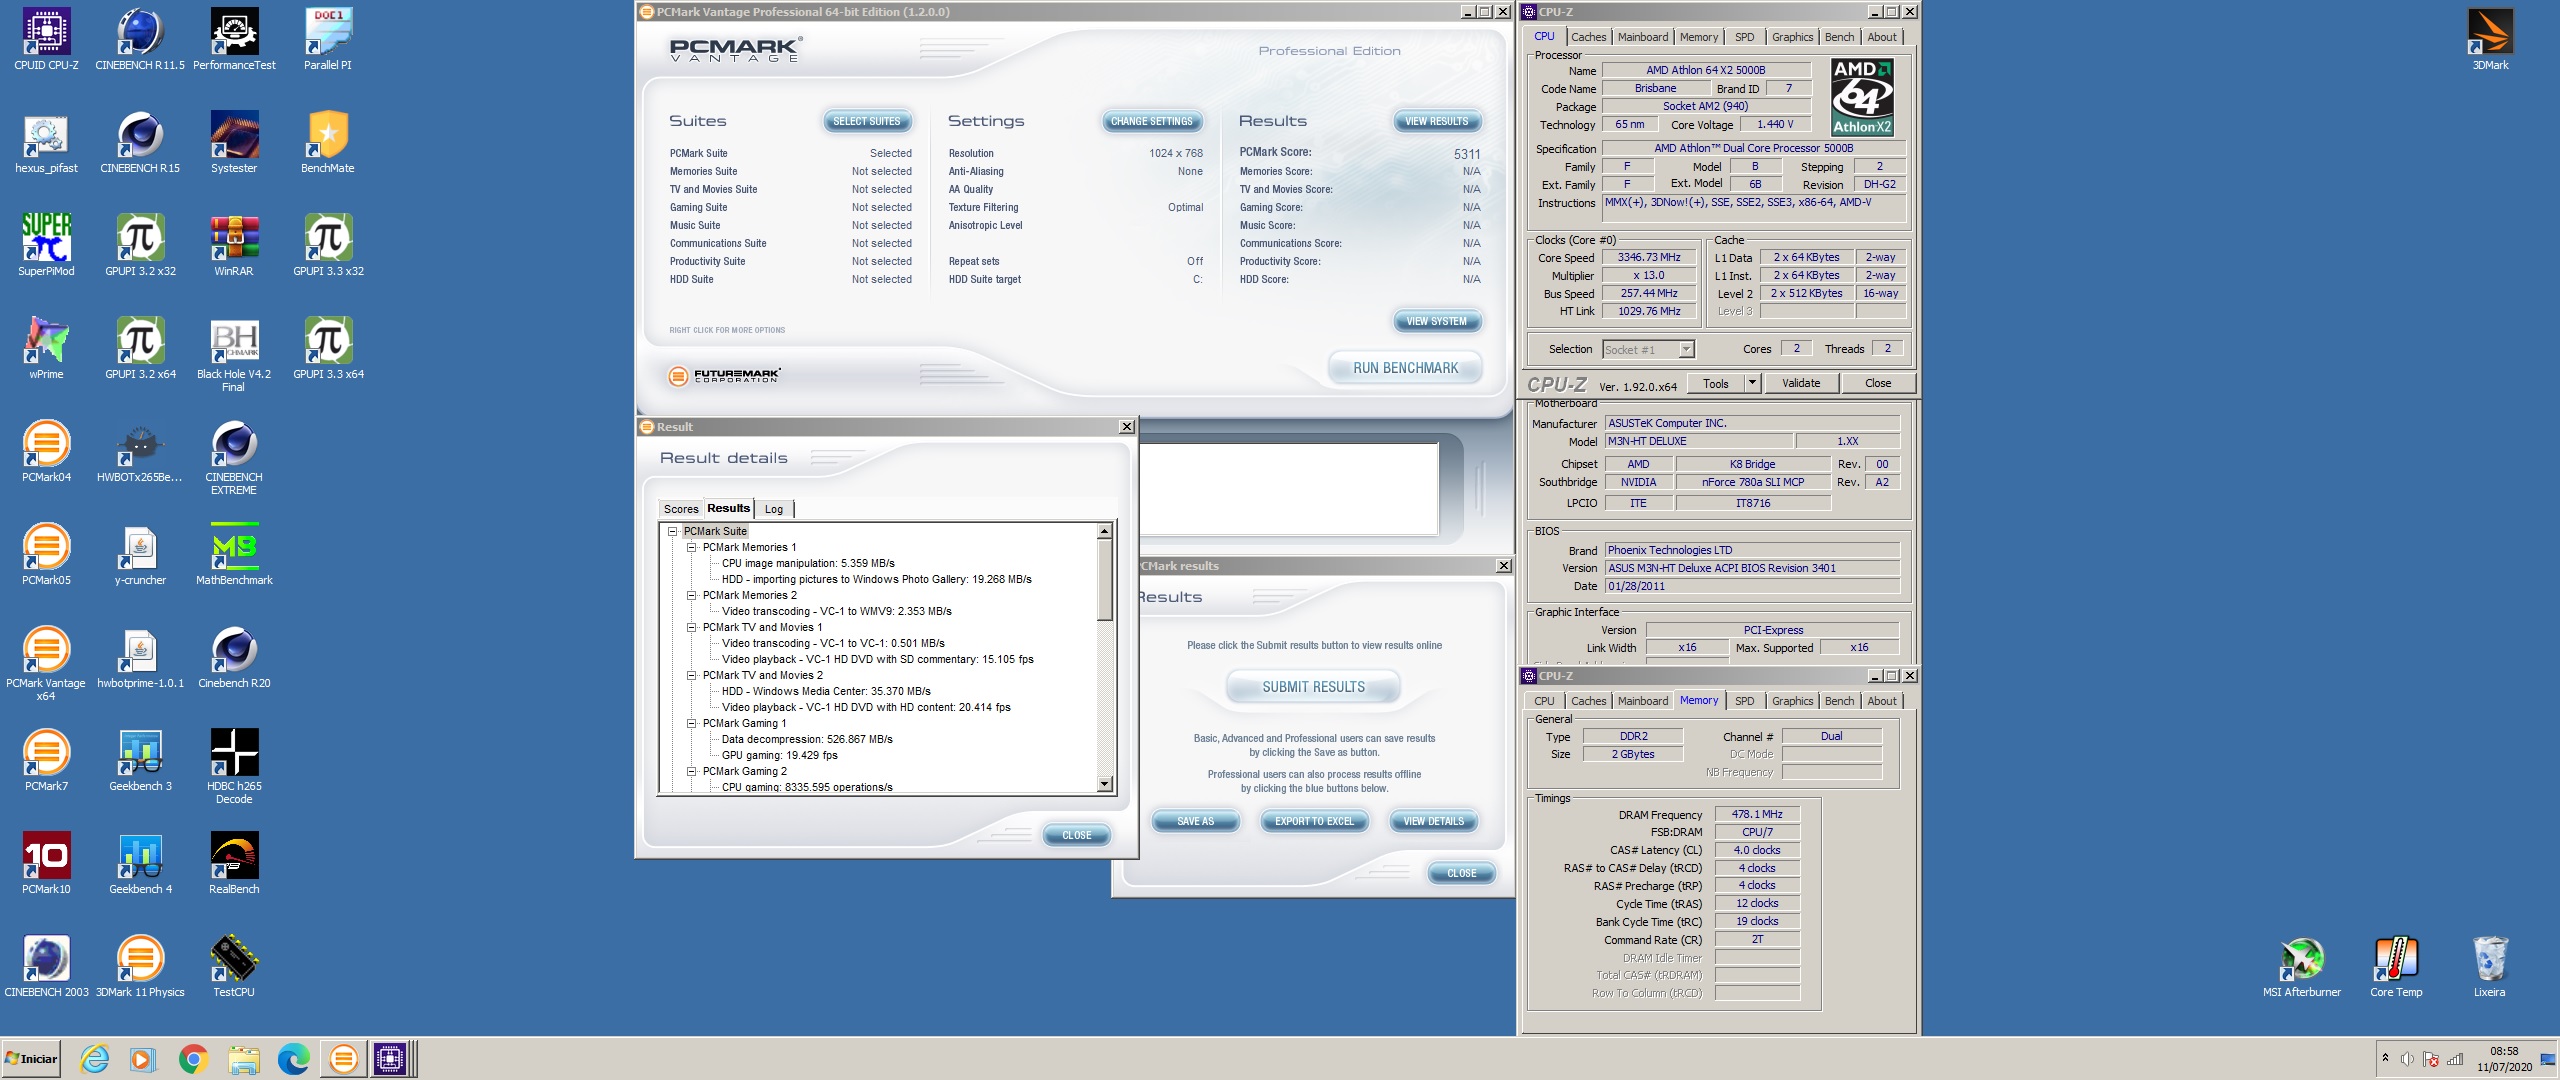Collapse PCMark Suite tree root

pos(672,532)
